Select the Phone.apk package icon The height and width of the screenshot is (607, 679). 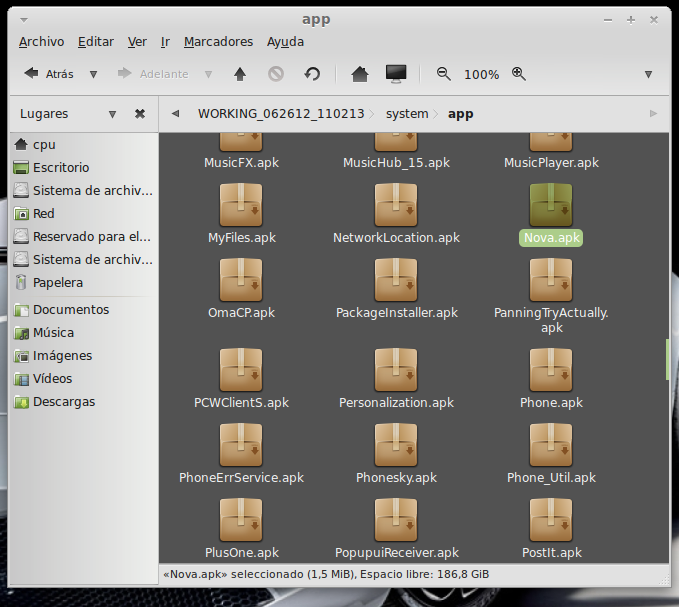click(x=551, y=370)
